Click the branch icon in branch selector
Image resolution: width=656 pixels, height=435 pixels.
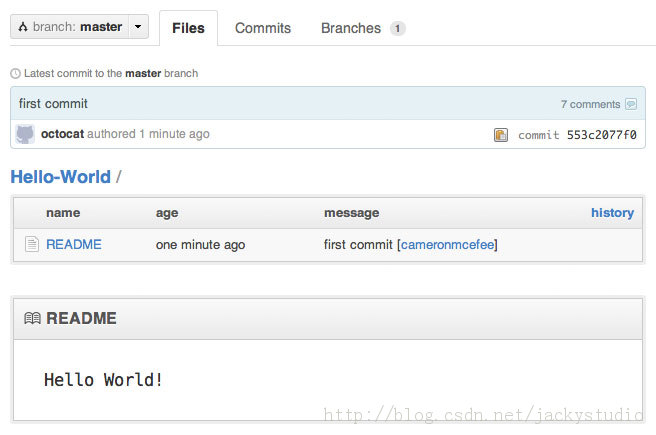(22, 27)
